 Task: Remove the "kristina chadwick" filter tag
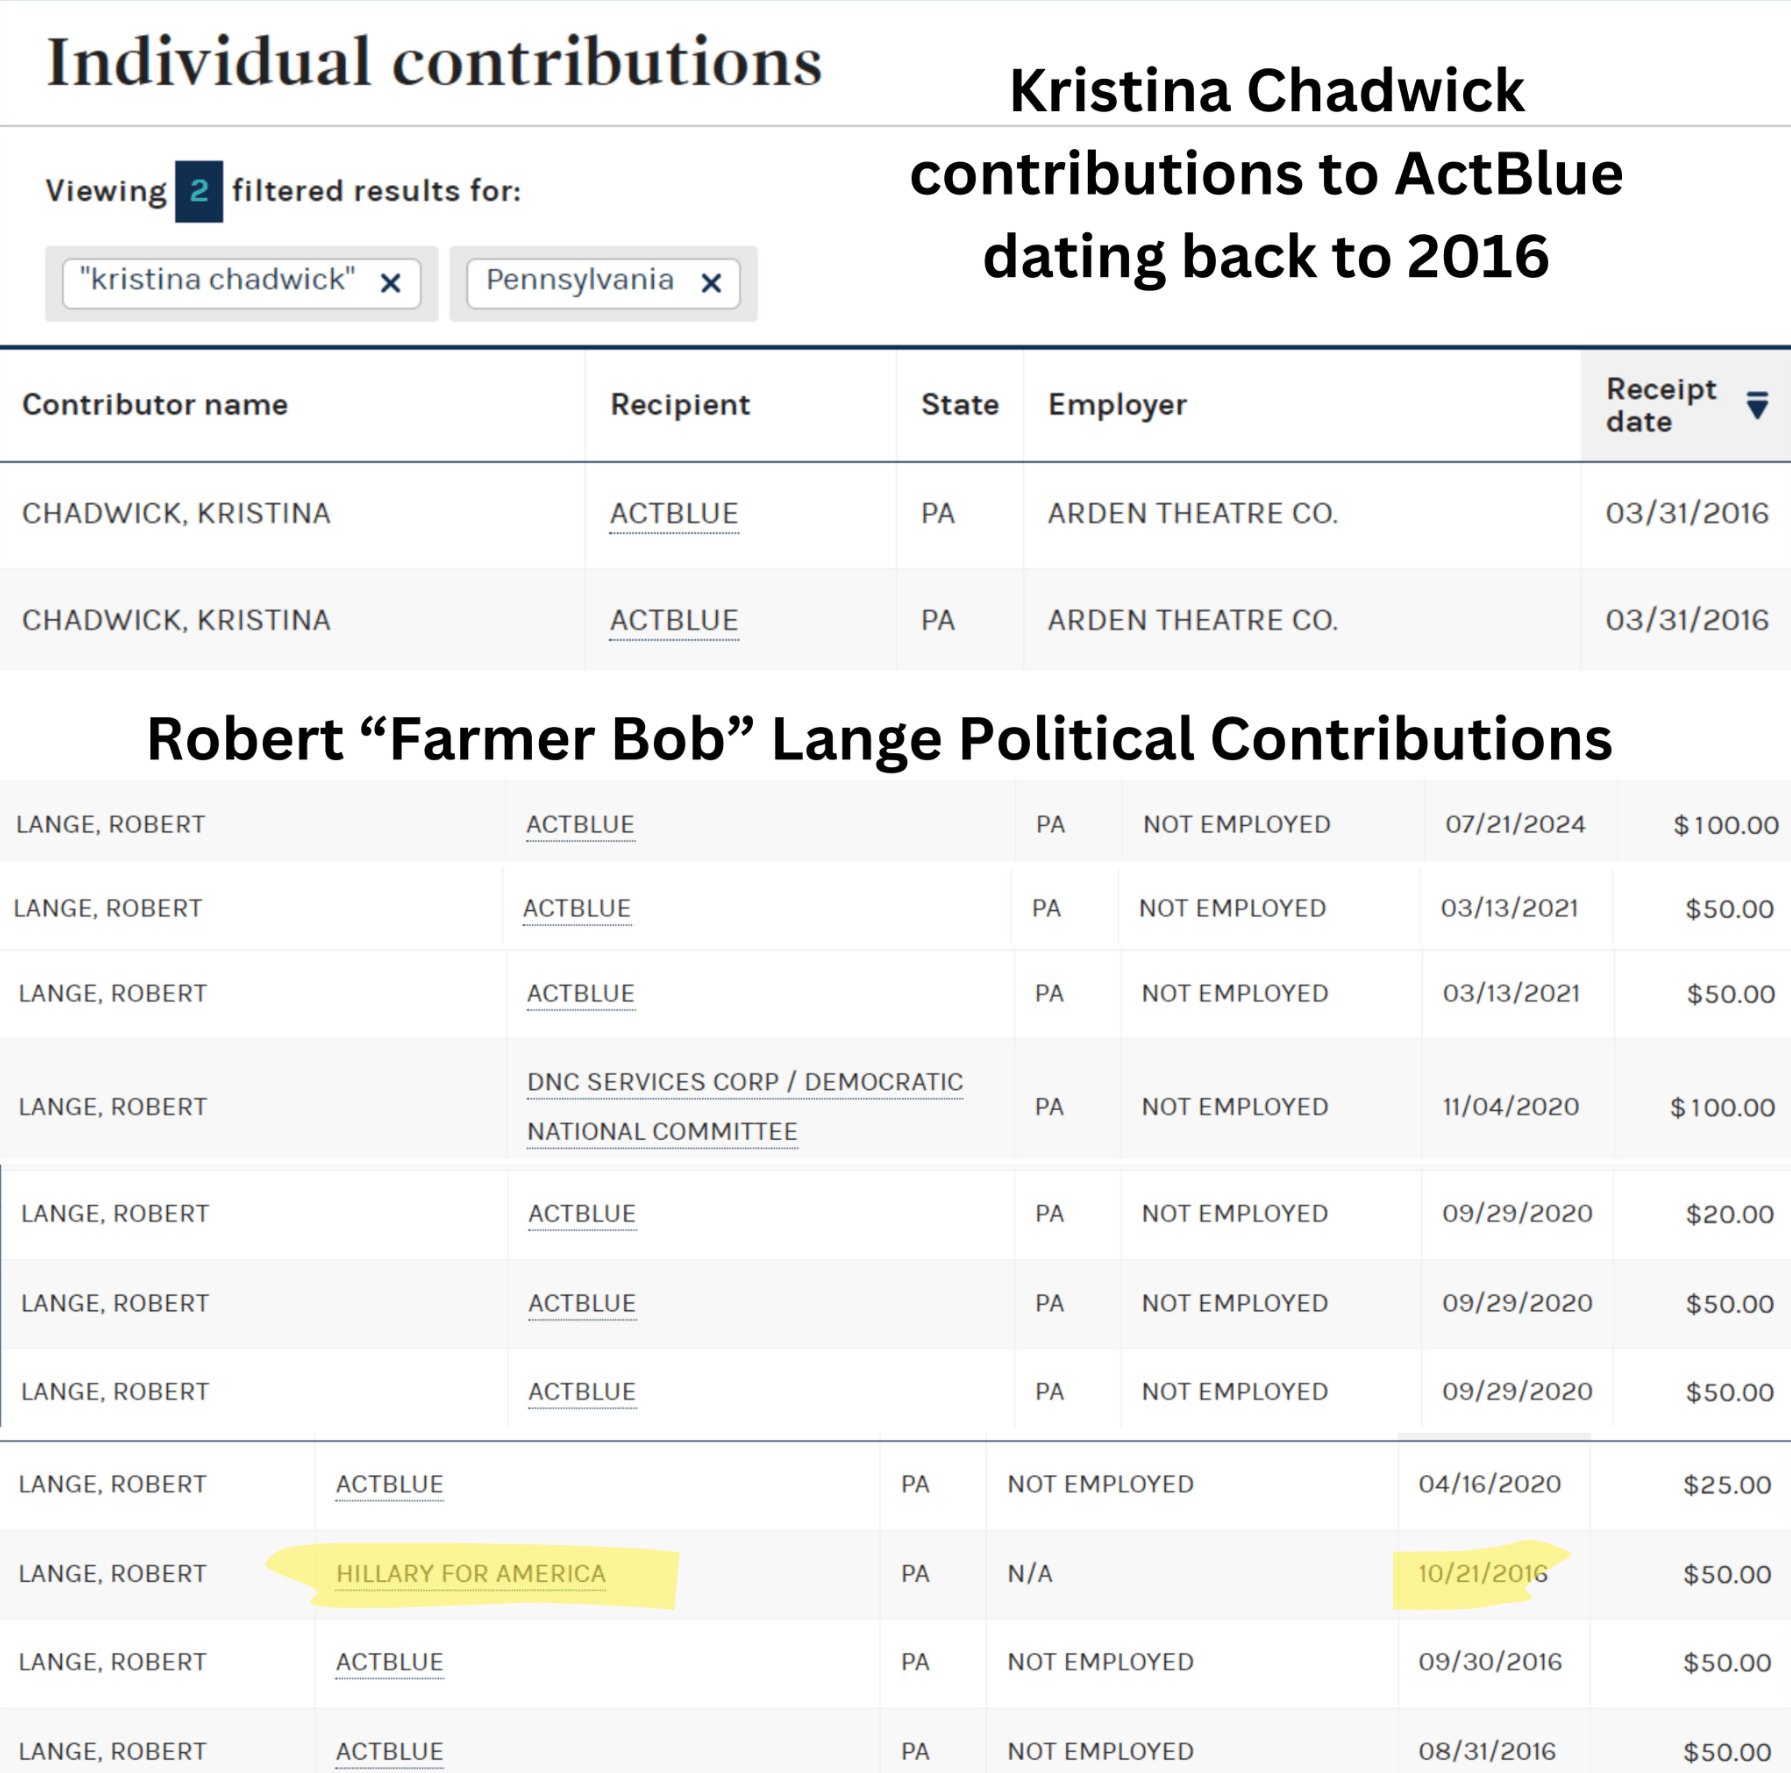click(x=391, y=283)
